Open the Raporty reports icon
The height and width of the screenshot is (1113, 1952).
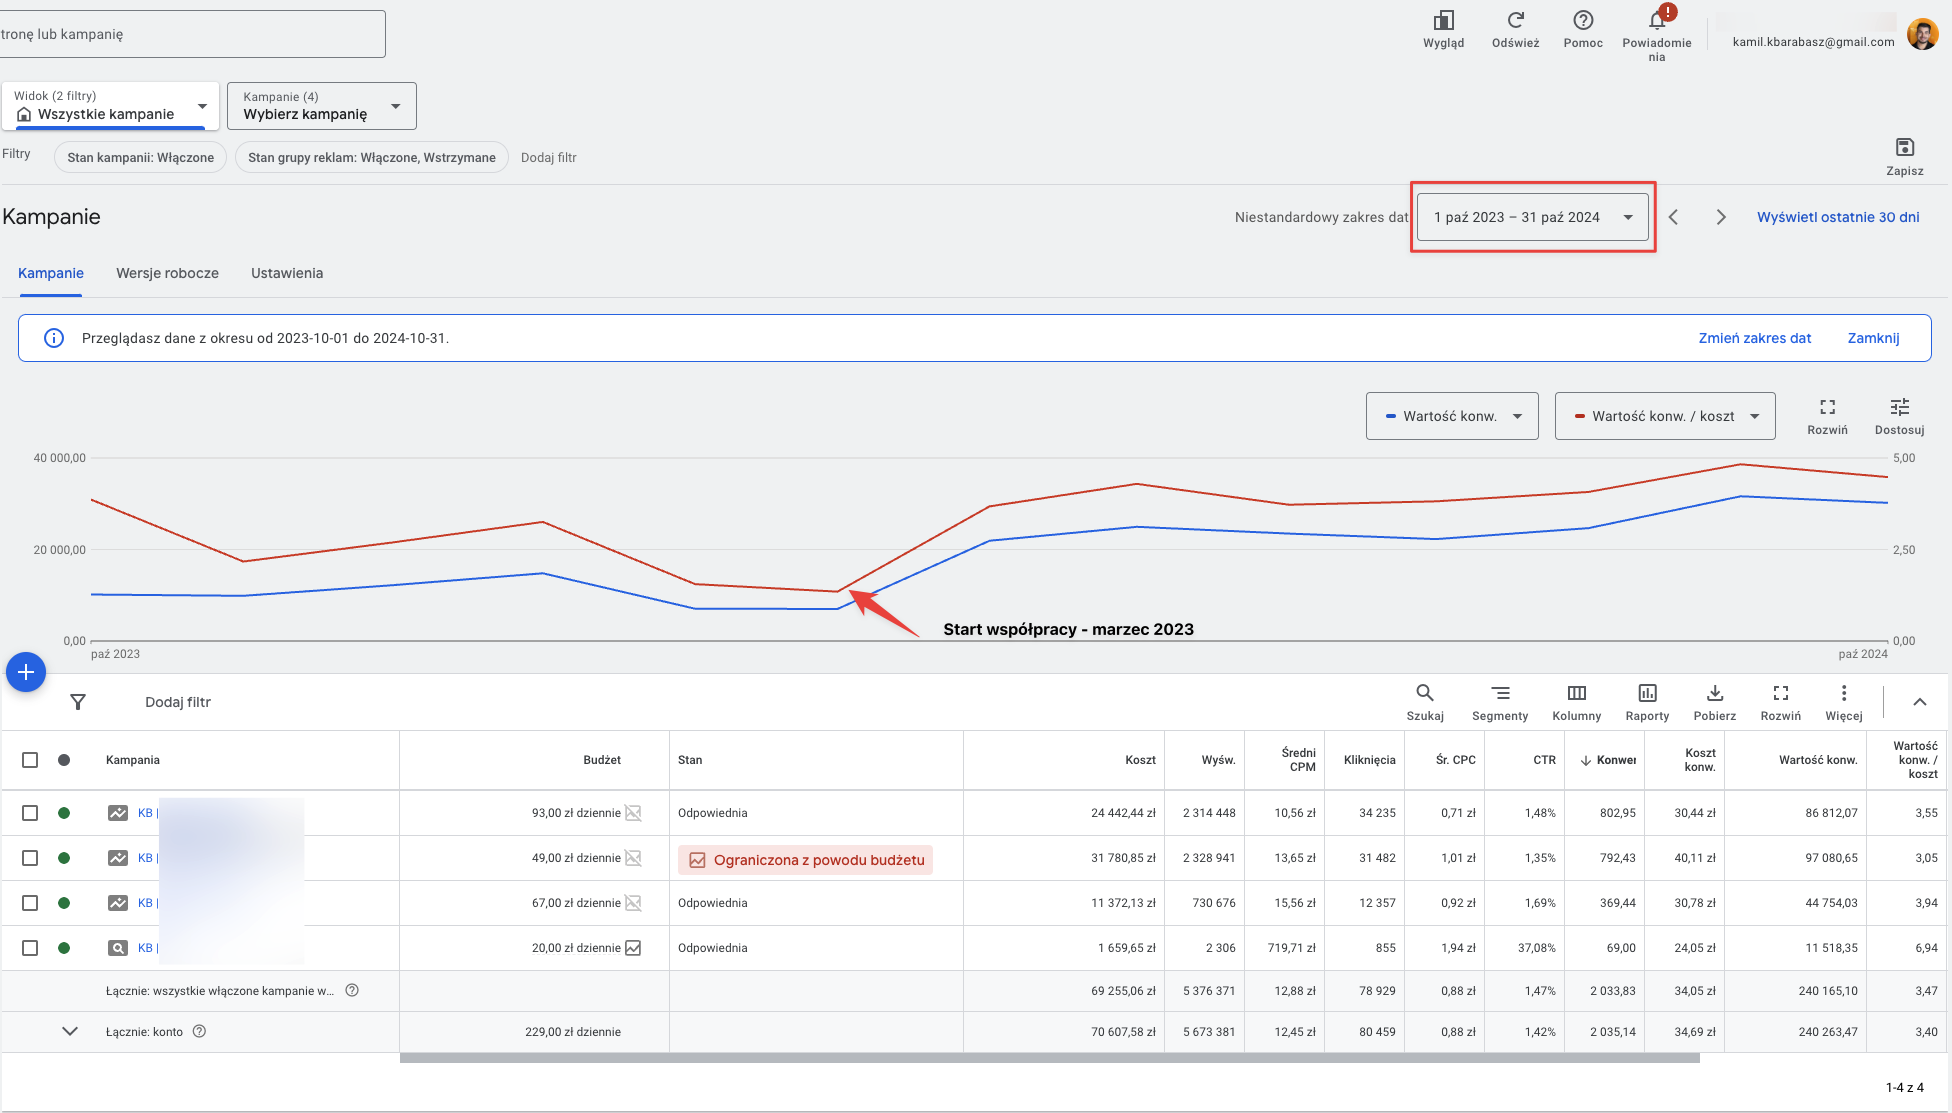(x=1647, y=693)
